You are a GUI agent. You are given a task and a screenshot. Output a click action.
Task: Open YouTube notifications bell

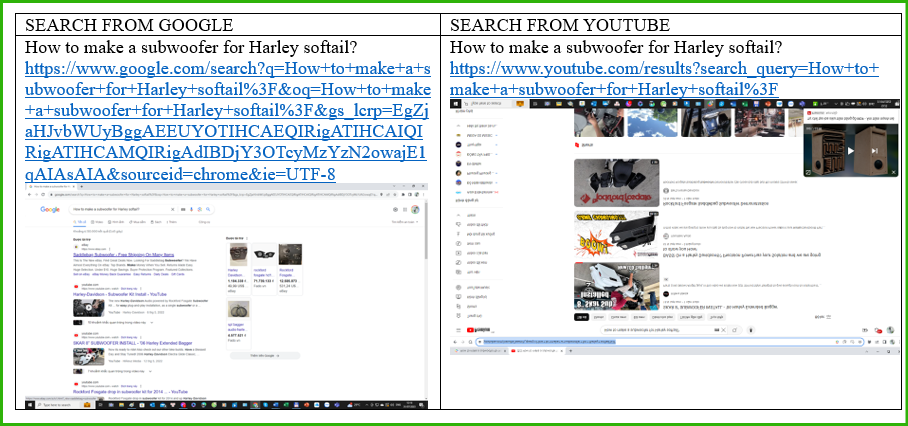pyautogui.click(x=878, y=330)
